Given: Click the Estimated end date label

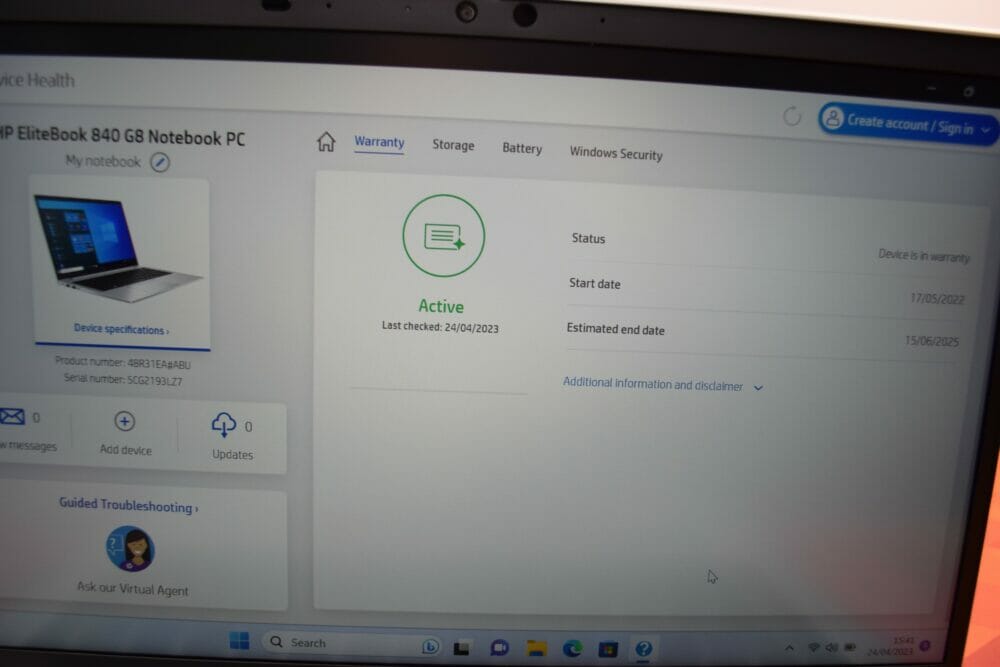Looking at the screenshot, I should 615,329.
